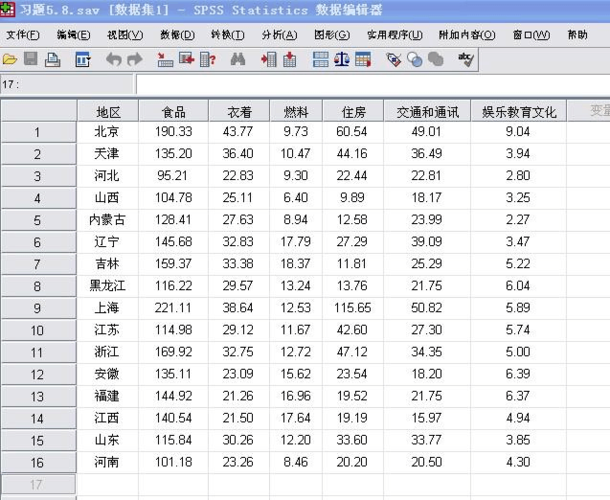Click the cell containing 北京
Screen dimensions: 610x500
[x=108, y=132]
